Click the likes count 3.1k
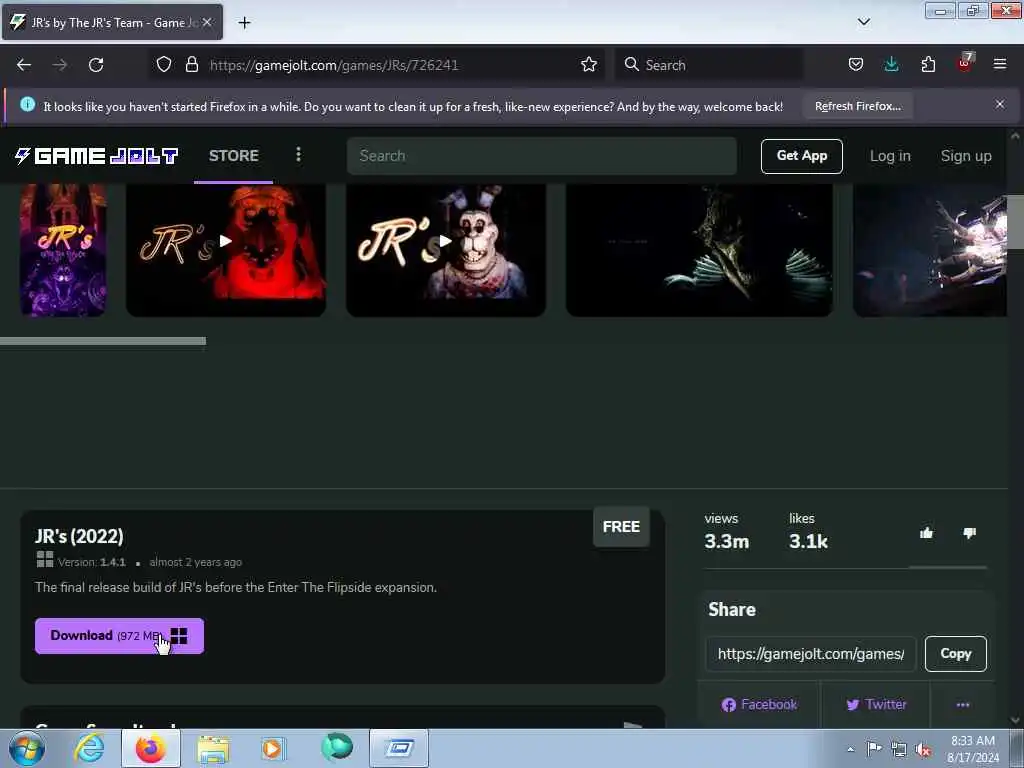Viewport: 1024px width, 768px height. pos(808,541)
